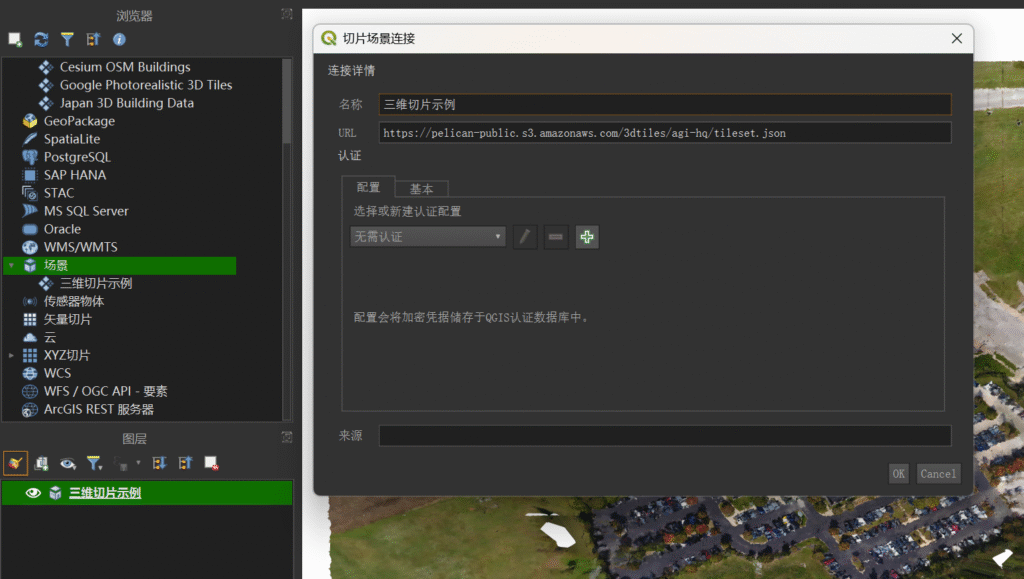Click the URL input field

pyautogui.click(x=665, y=133)
